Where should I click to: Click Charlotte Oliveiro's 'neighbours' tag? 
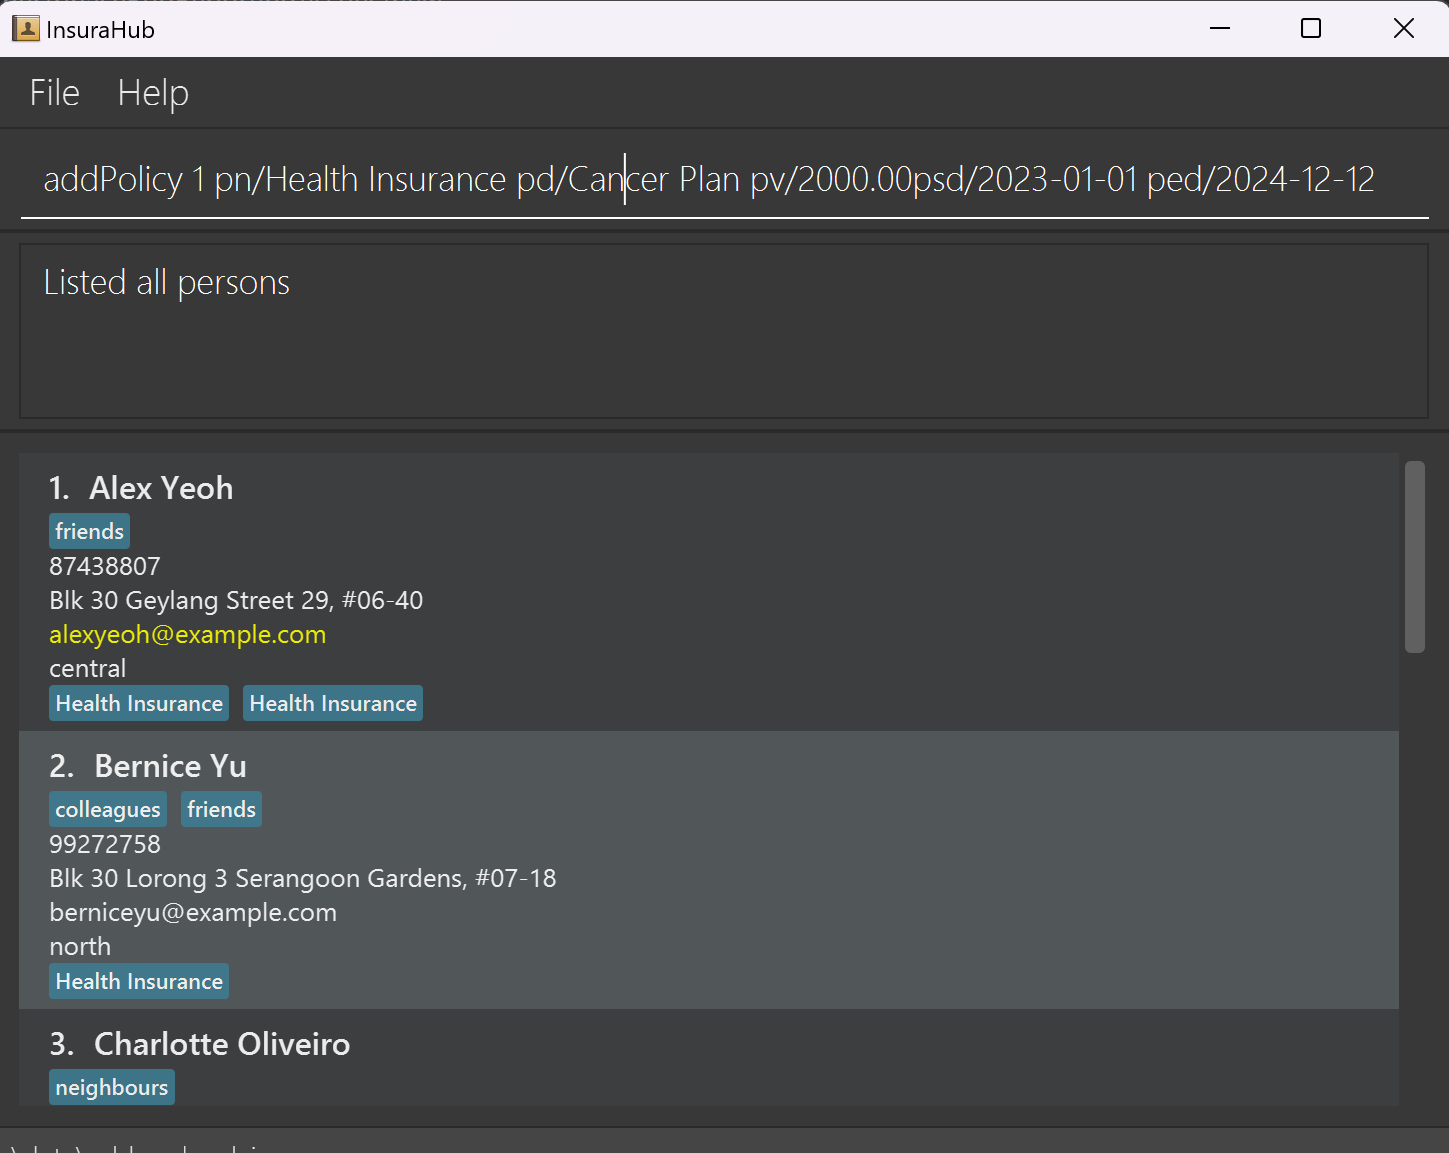coord(112,1087)
